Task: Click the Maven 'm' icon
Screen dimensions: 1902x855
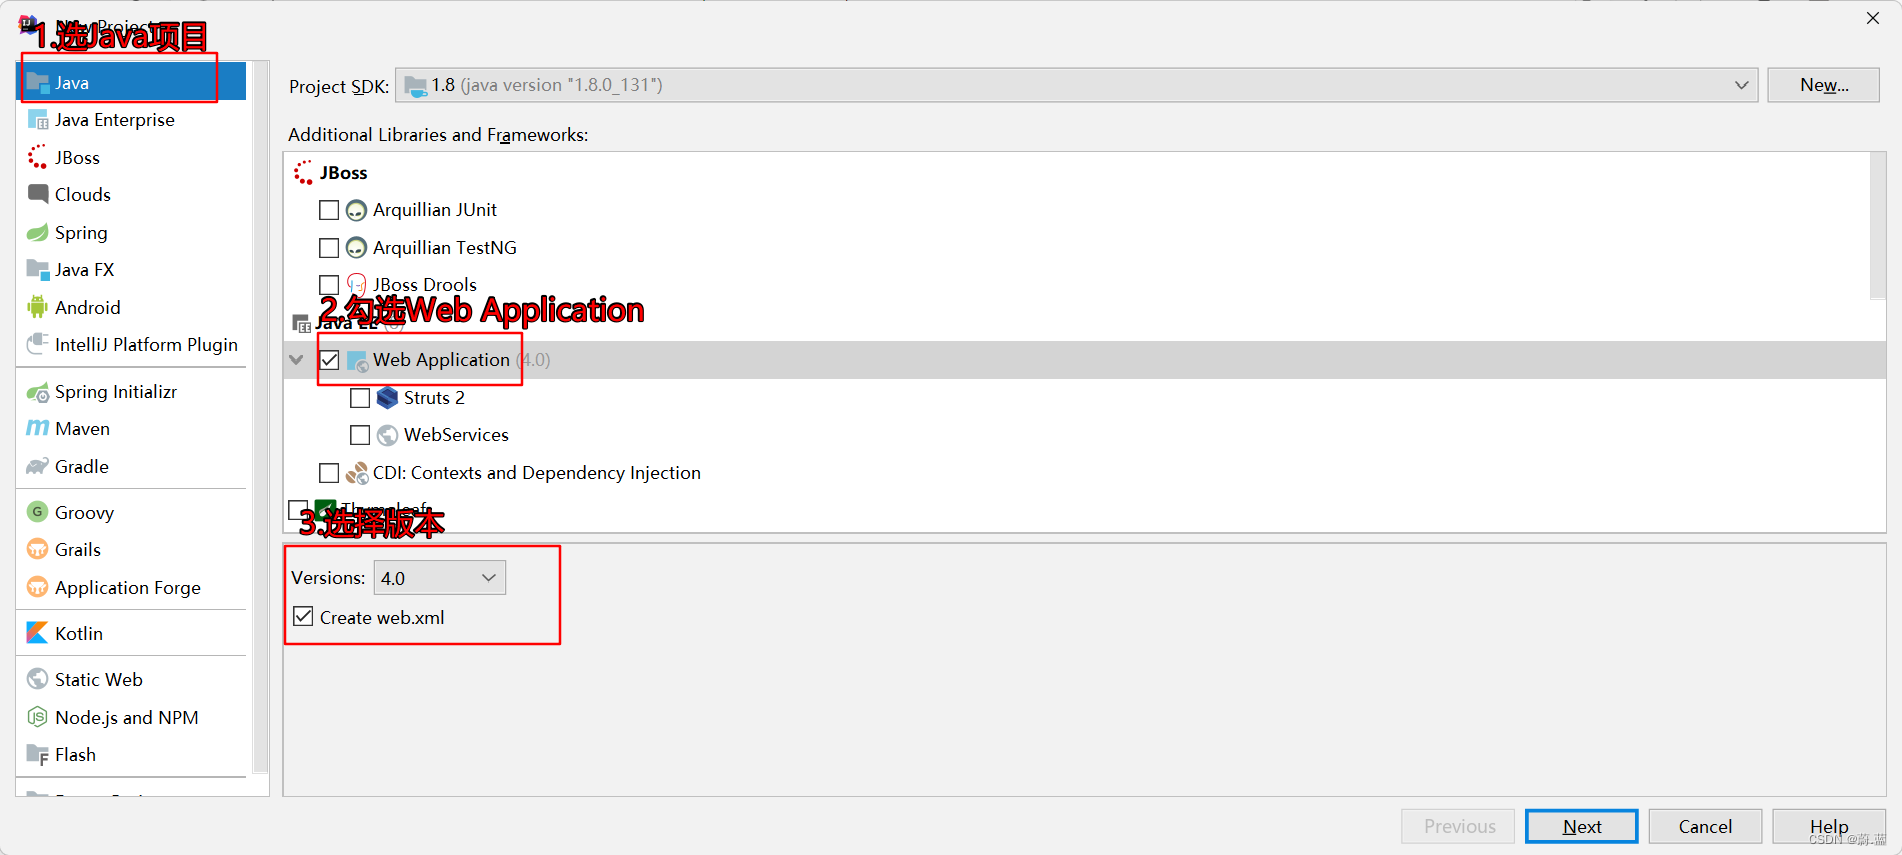Action: pyautogui.click(x=38, y=428)
